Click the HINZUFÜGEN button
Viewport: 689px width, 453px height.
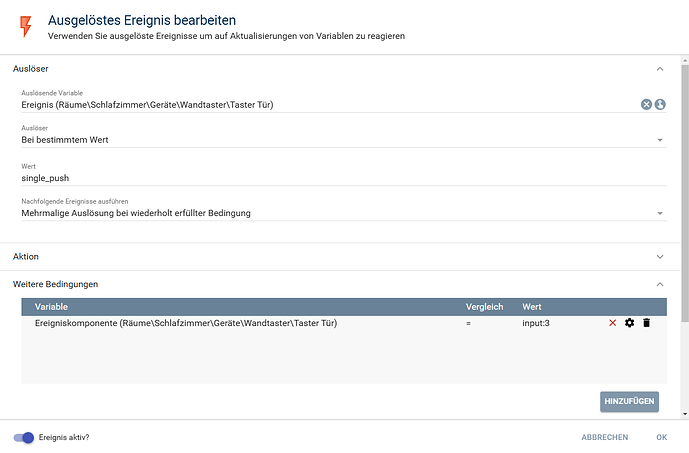(x=629, y=401)
